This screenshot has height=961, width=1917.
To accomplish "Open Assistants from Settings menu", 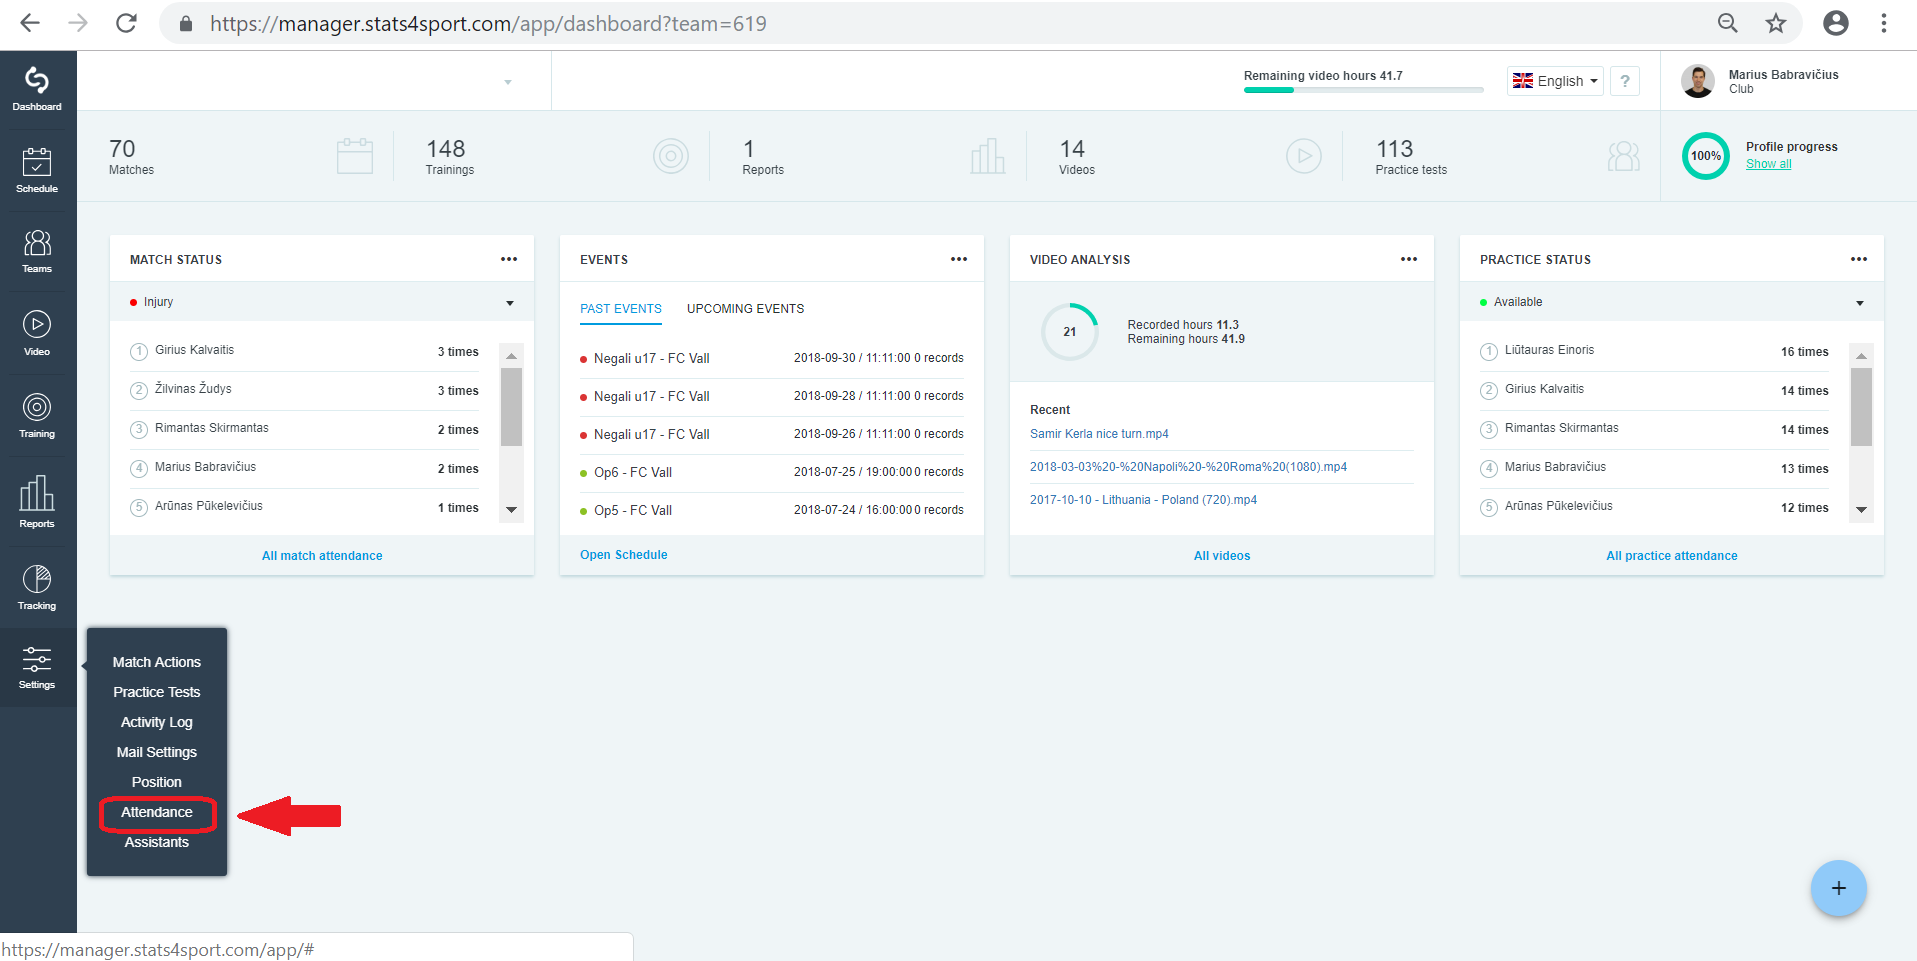I will (157, 842).
